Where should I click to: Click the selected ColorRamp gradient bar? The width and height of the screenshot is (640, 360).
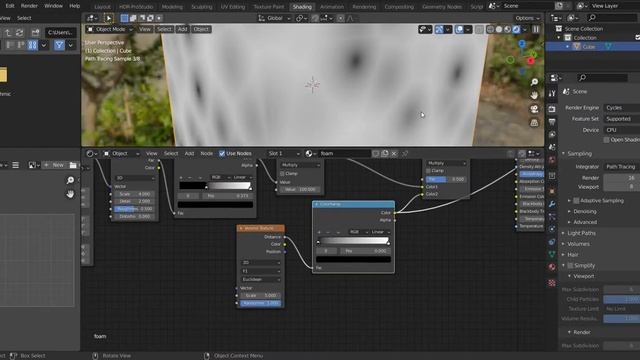click(353, 241)
